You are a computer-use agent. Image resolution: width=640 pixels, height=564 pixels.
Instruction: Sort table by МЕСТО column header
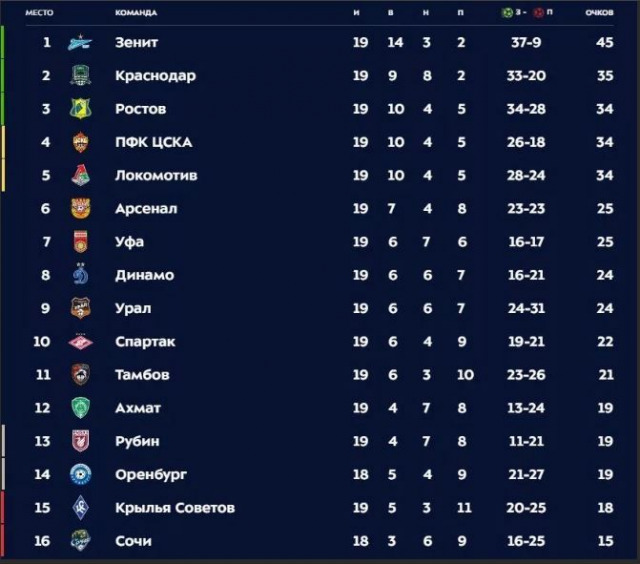[40, 13]
